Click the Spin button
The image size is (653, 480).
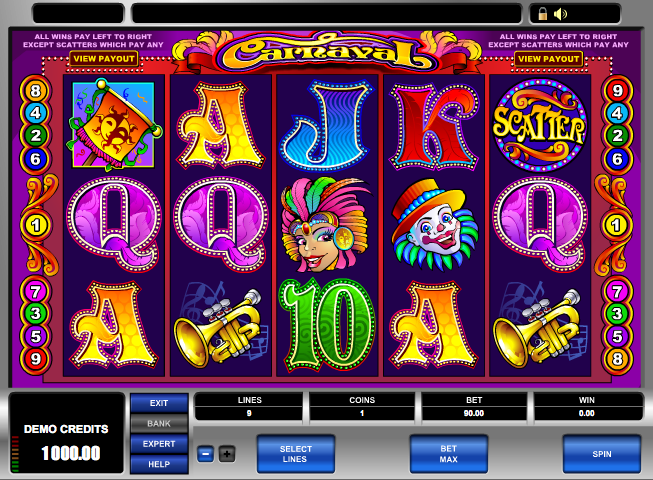(x=602, y=454)
